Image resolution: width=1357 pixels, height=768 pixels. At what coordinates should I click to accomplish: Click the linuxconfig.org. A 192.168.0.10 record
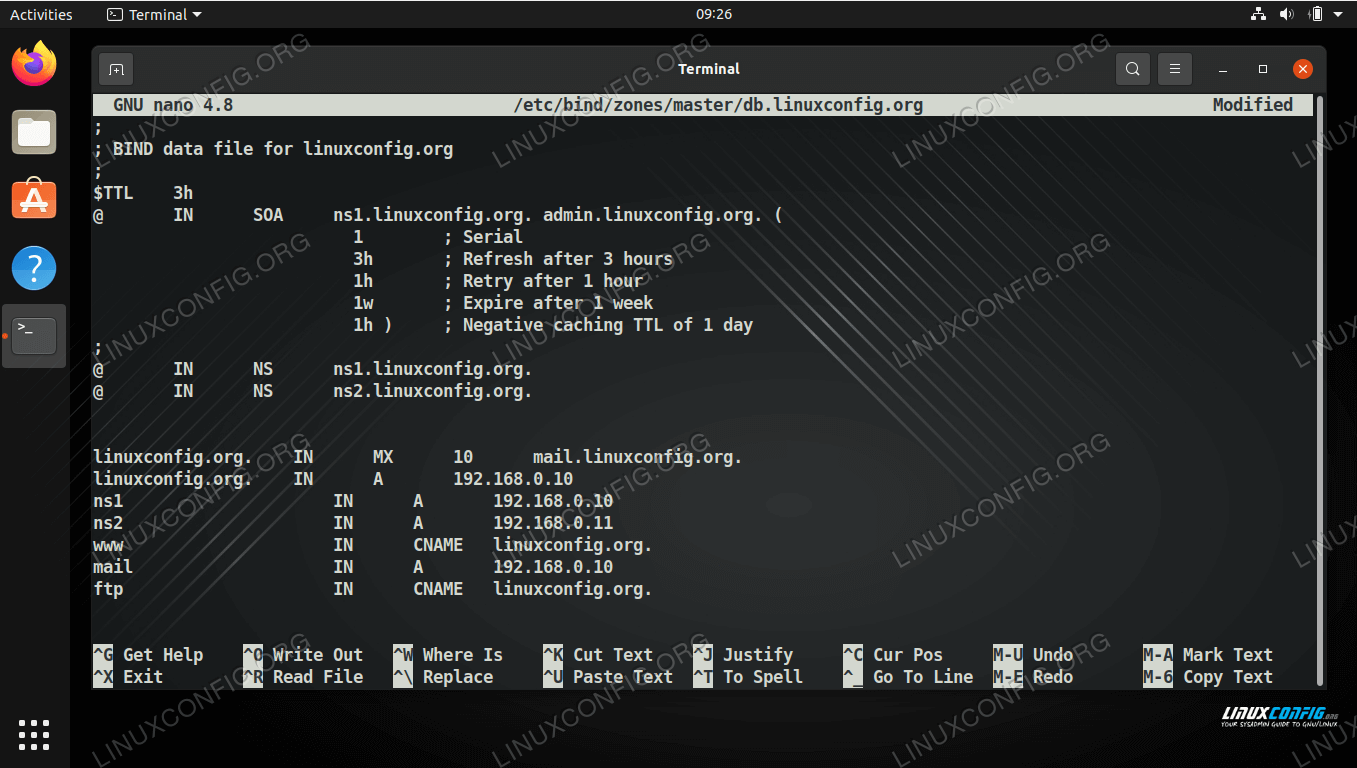click(333, 479)
